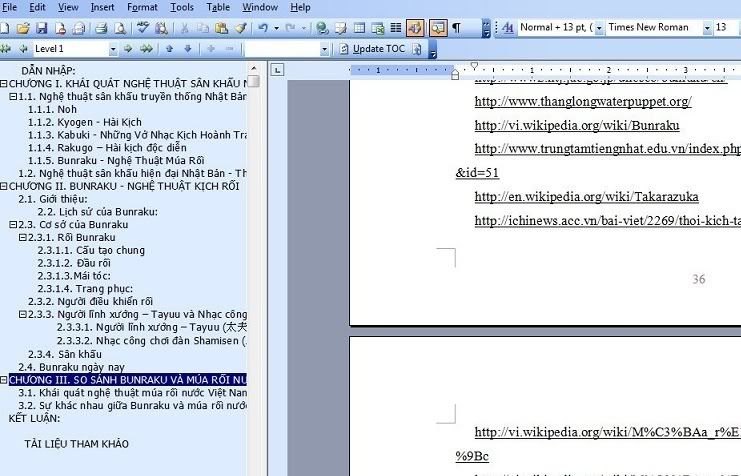The height and width of the screenshot is (476, 741).
Task: Open the Print Preview icon
Action: [x=118, y=28]
